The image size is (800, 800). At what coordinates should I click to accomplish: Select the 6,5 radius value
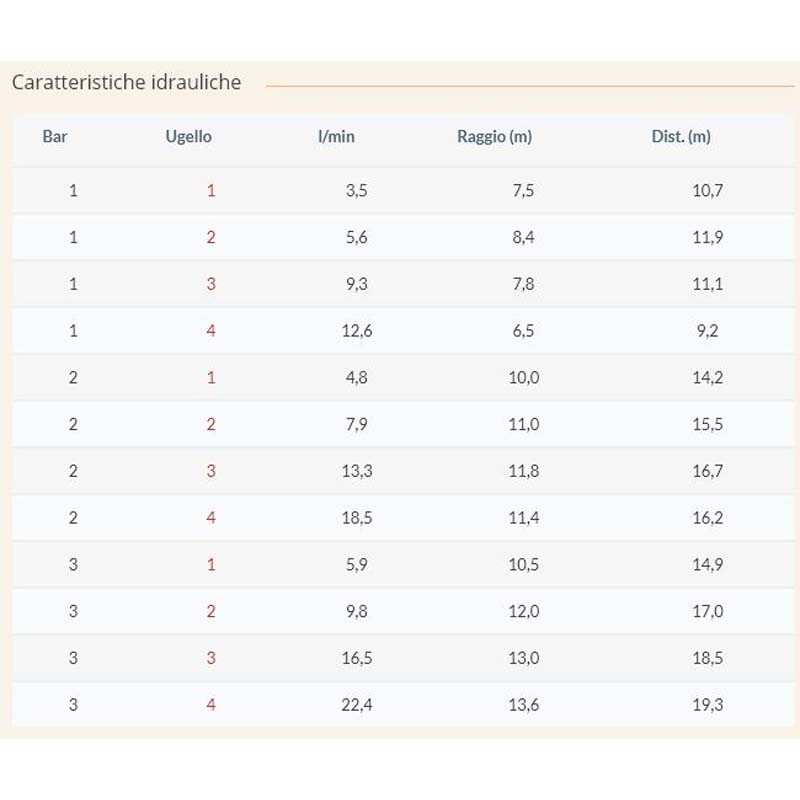click(523, 331)
